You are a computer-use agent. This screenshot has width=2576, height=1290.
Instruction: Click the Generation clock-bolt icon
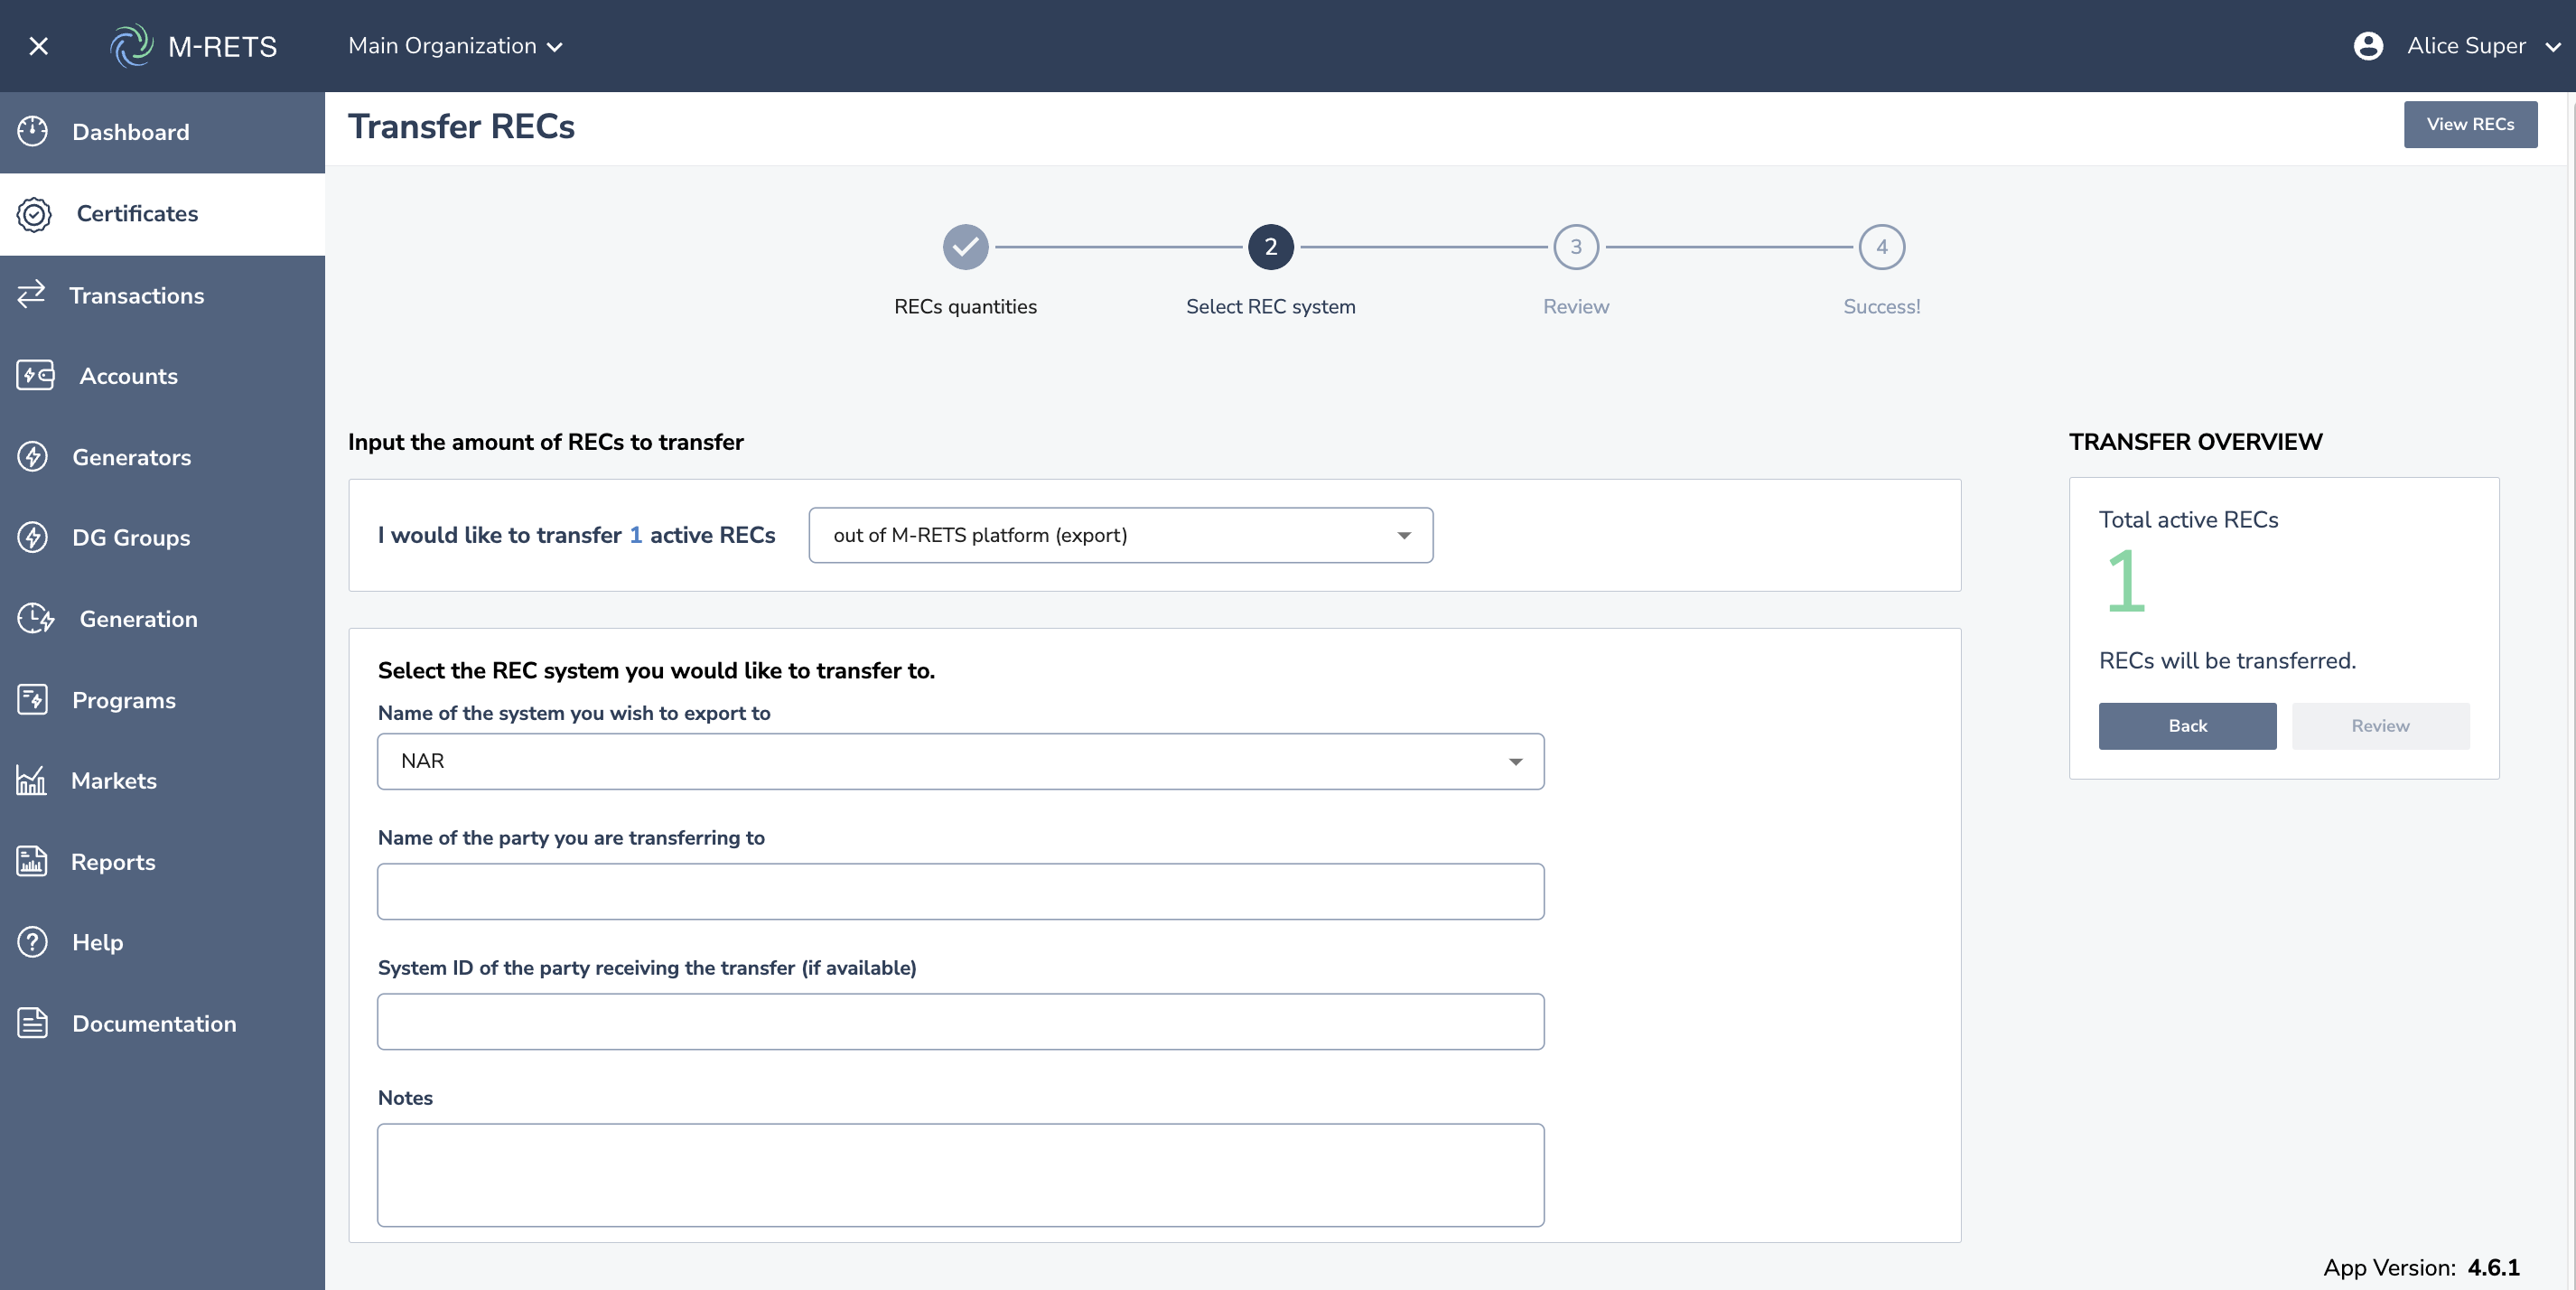click(35, 619)
